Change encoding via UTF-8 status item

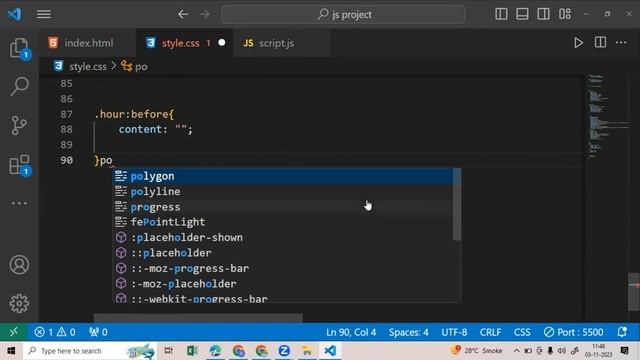coord(454,332)
